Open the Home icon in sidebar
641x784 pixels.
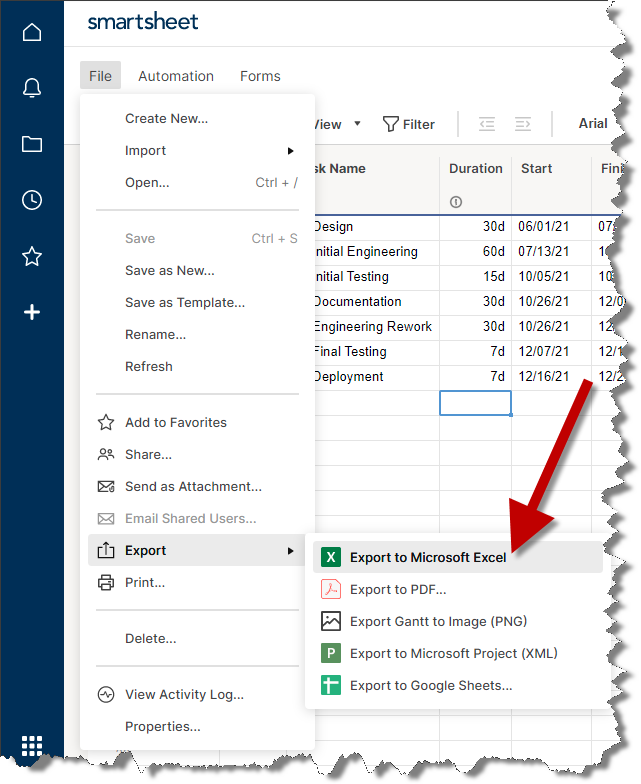(32, 32)
